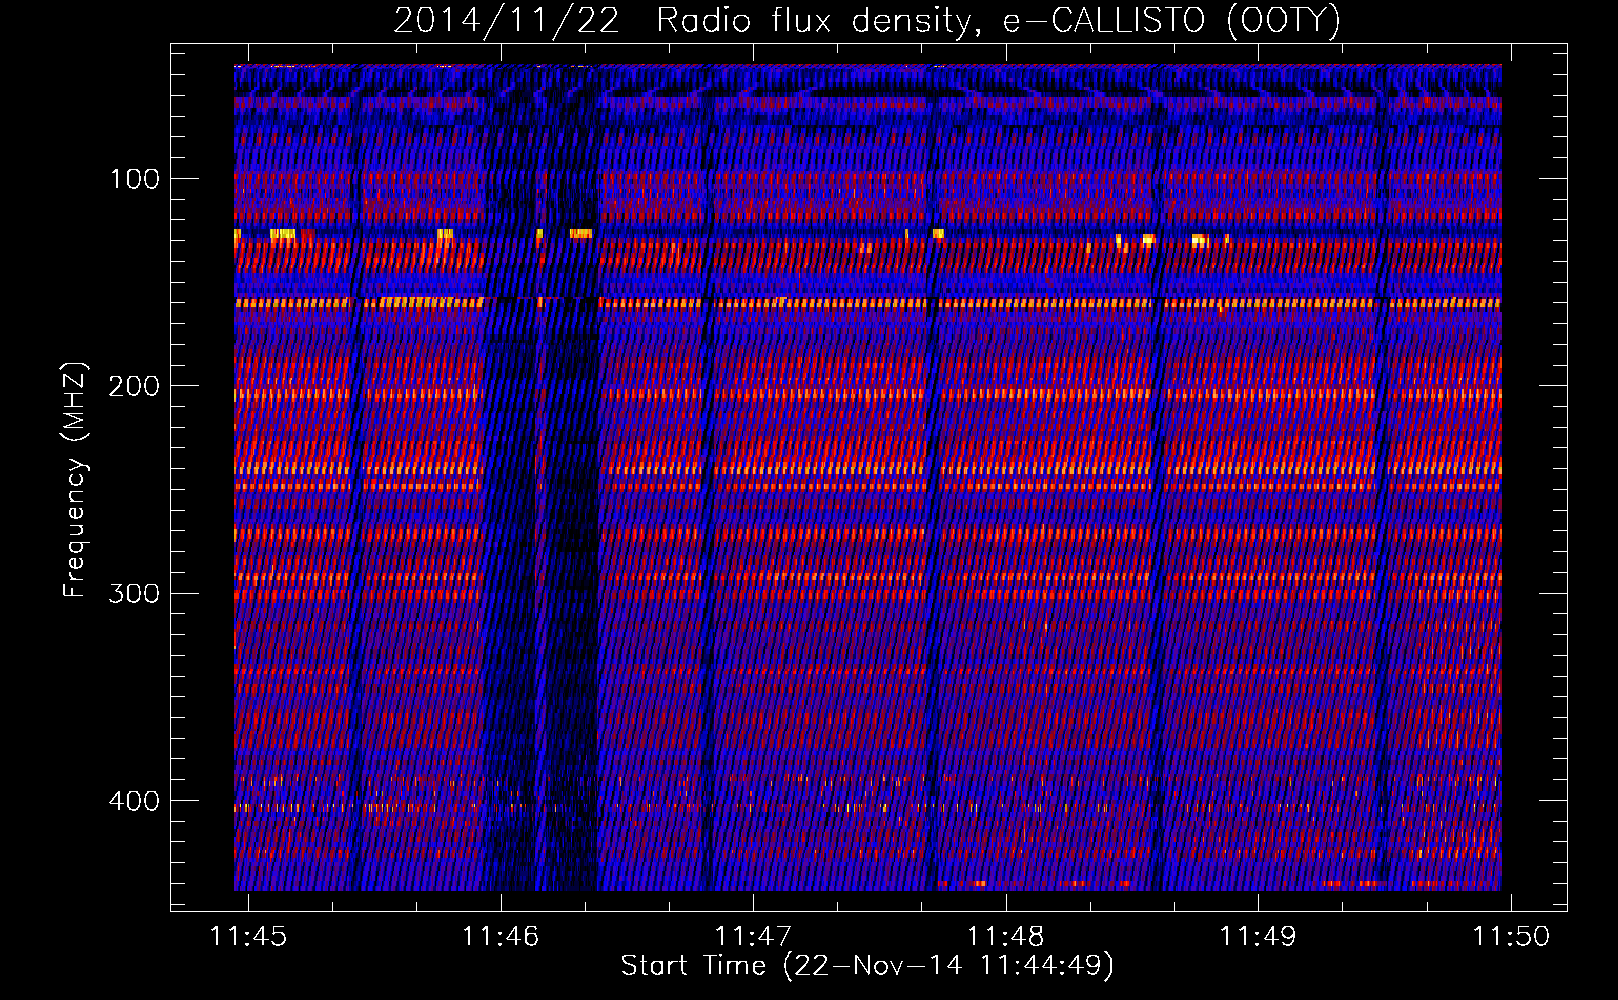Click the '11:46' time tick label
This screenshot has width=1618, height=1000.
(500, 936)
